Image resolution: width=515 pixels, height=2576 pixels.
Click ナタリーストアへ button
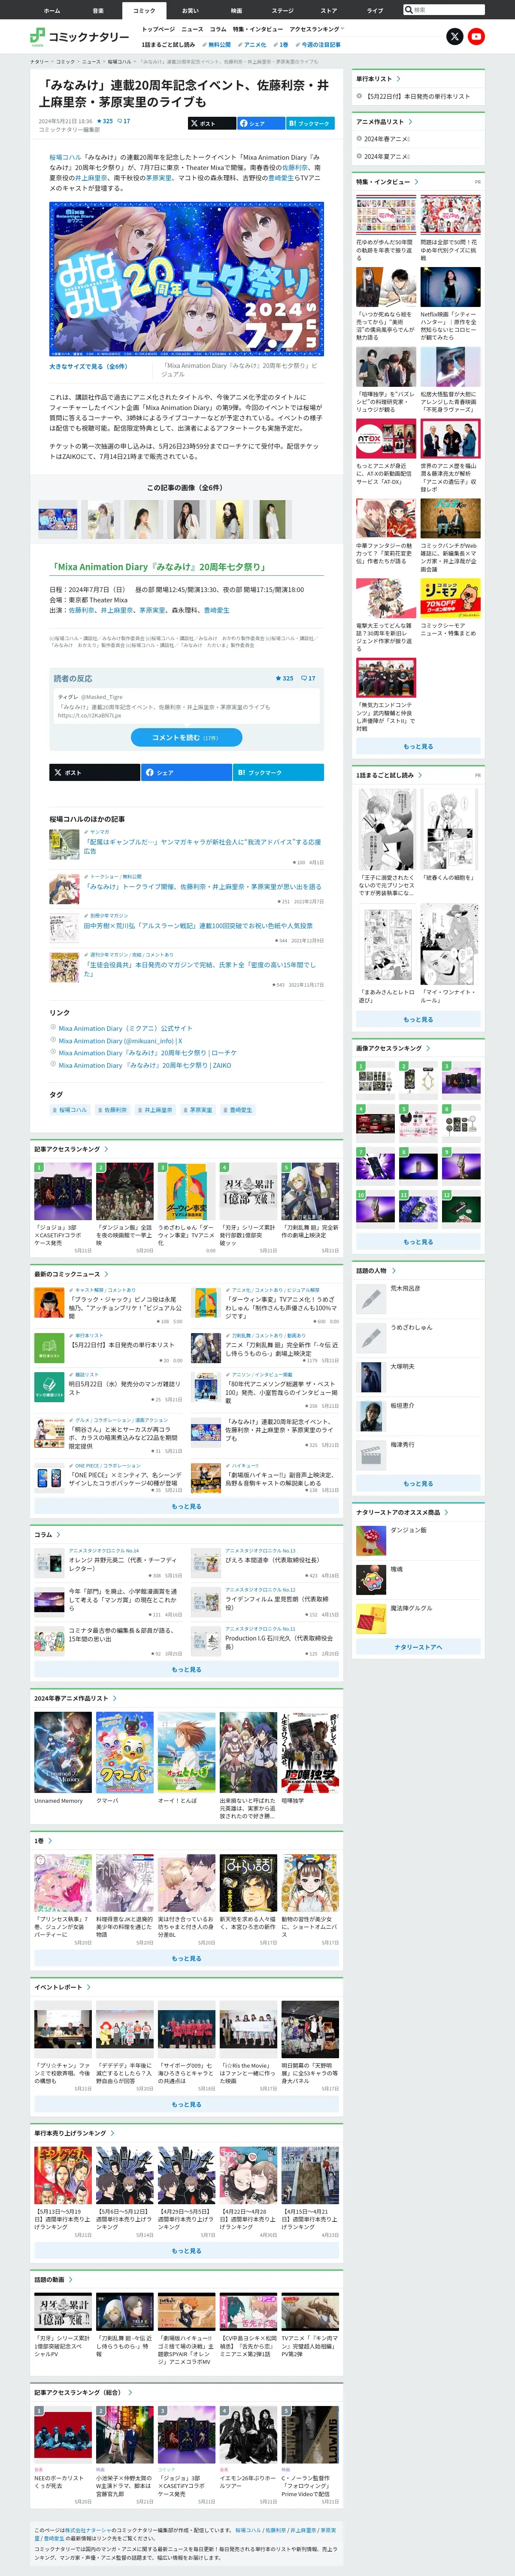pyautogui.click(x=418, y=1646)
